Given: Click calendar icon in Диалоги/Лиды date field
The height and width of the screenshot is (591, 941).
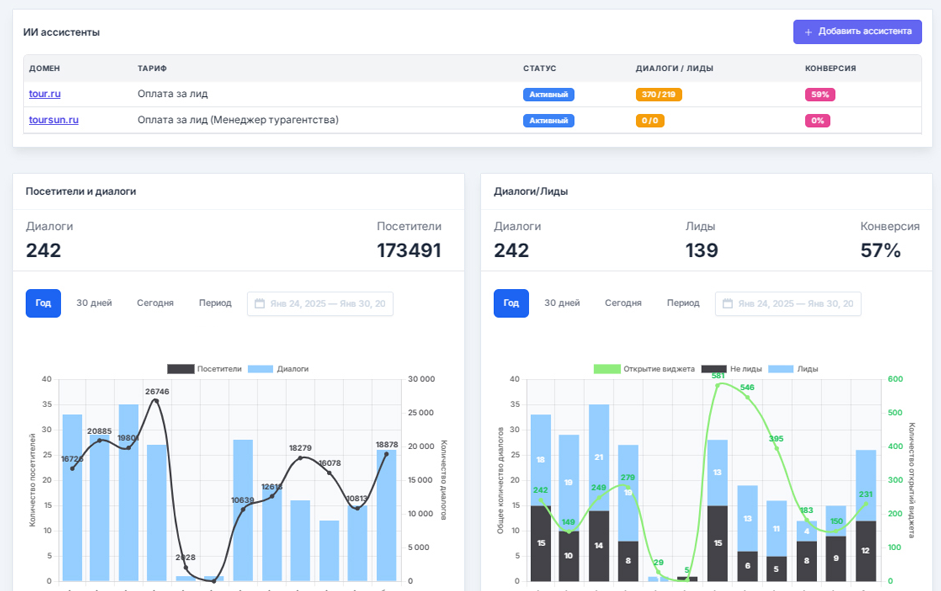Looking at the screenshot, I should pyautogui.click(x=728, y=304).
